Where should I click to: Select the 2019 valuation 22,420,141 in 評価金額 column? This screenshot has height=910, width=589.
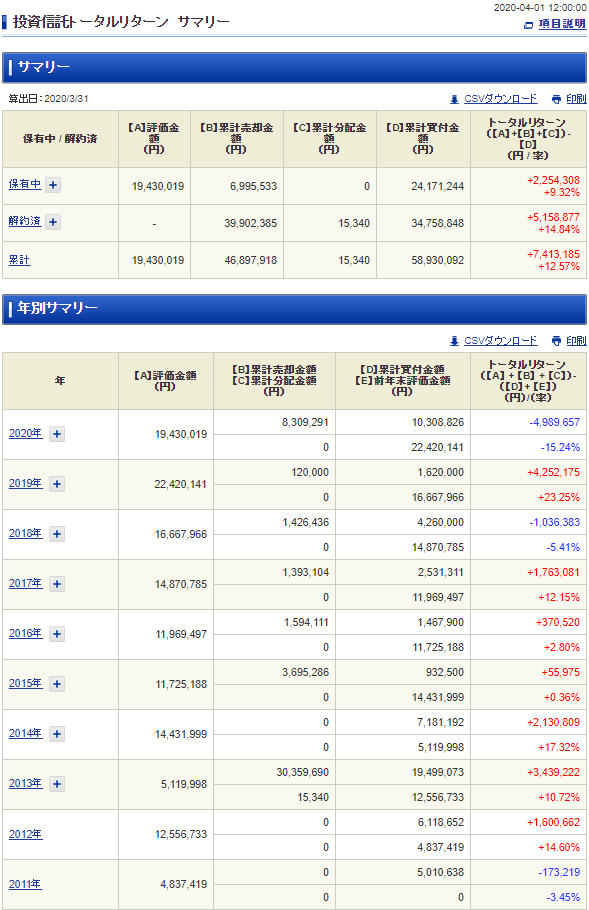tap(180, 485)
